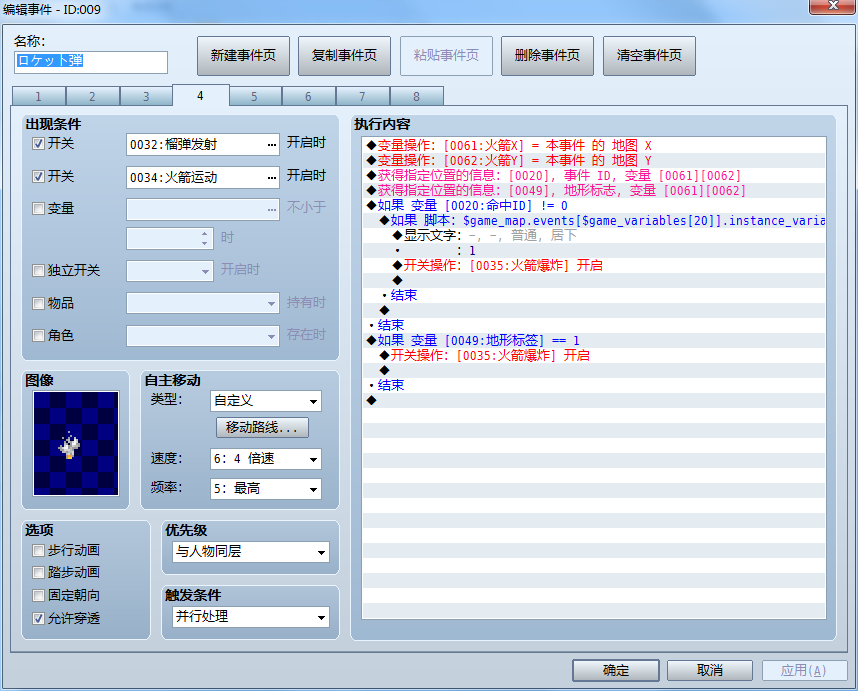Switch to event page tab 6
Image resolution: width=858 pixels, height=691 pixels.
(x=308, y=96)
